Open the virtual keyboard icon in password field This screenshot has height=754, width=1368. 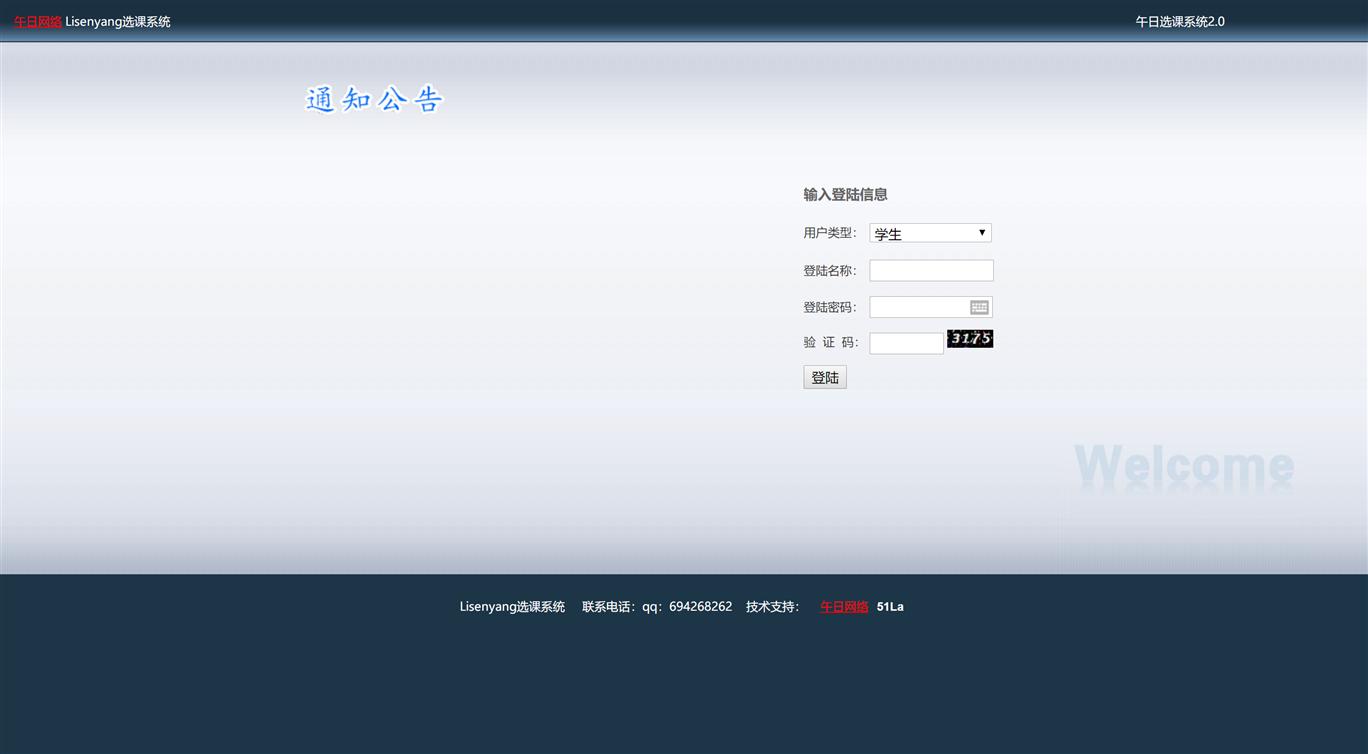click(x=979, y=308)
